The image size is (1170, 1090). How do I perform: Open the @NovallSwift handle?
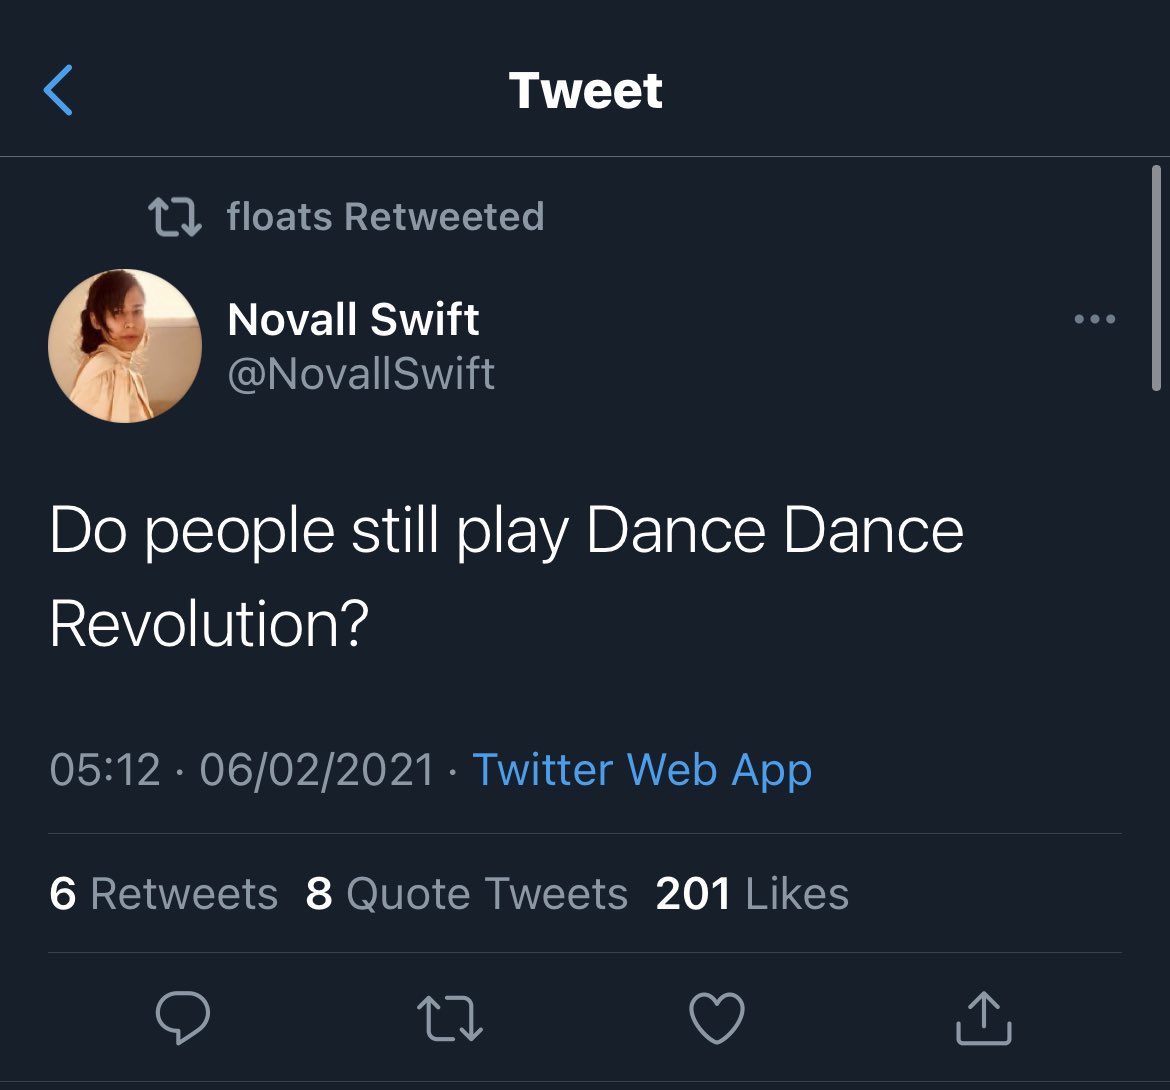361,374
